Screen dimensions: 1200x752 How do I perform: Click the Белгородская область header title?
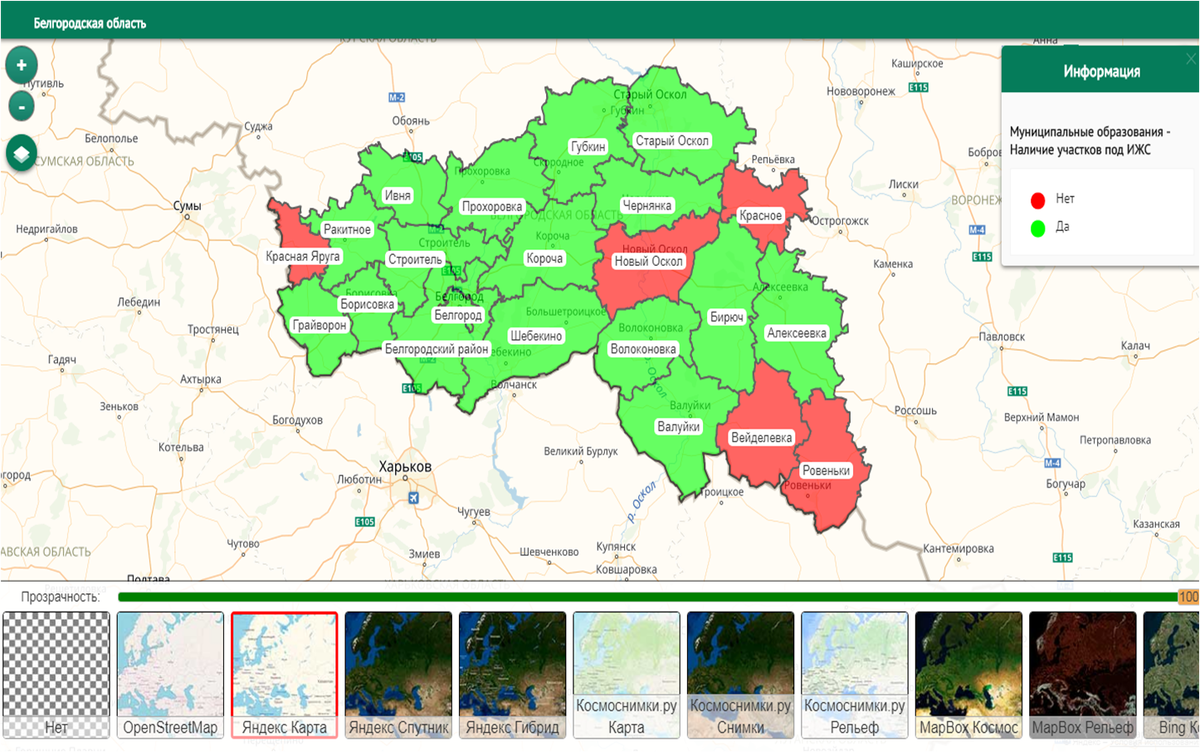[90, 22]
